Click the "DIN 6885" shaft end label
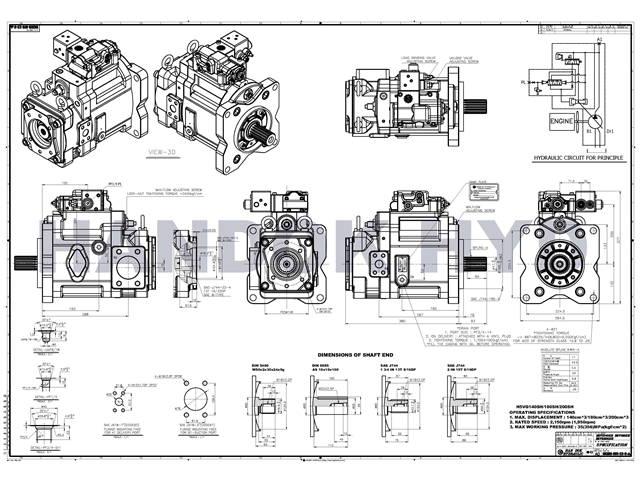This screenshot has width=640, height=480. coord(320,365)
